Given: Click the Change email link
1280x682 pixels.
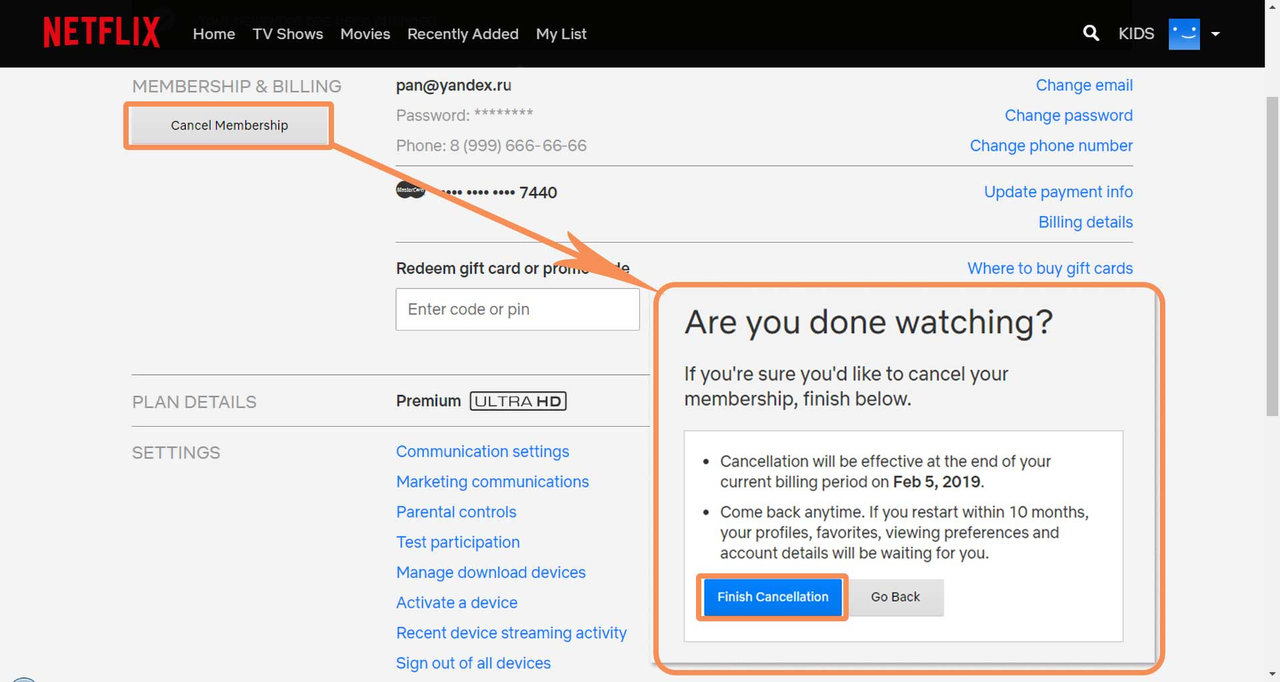Looking at the screenshot, I should click(1084, 85).
